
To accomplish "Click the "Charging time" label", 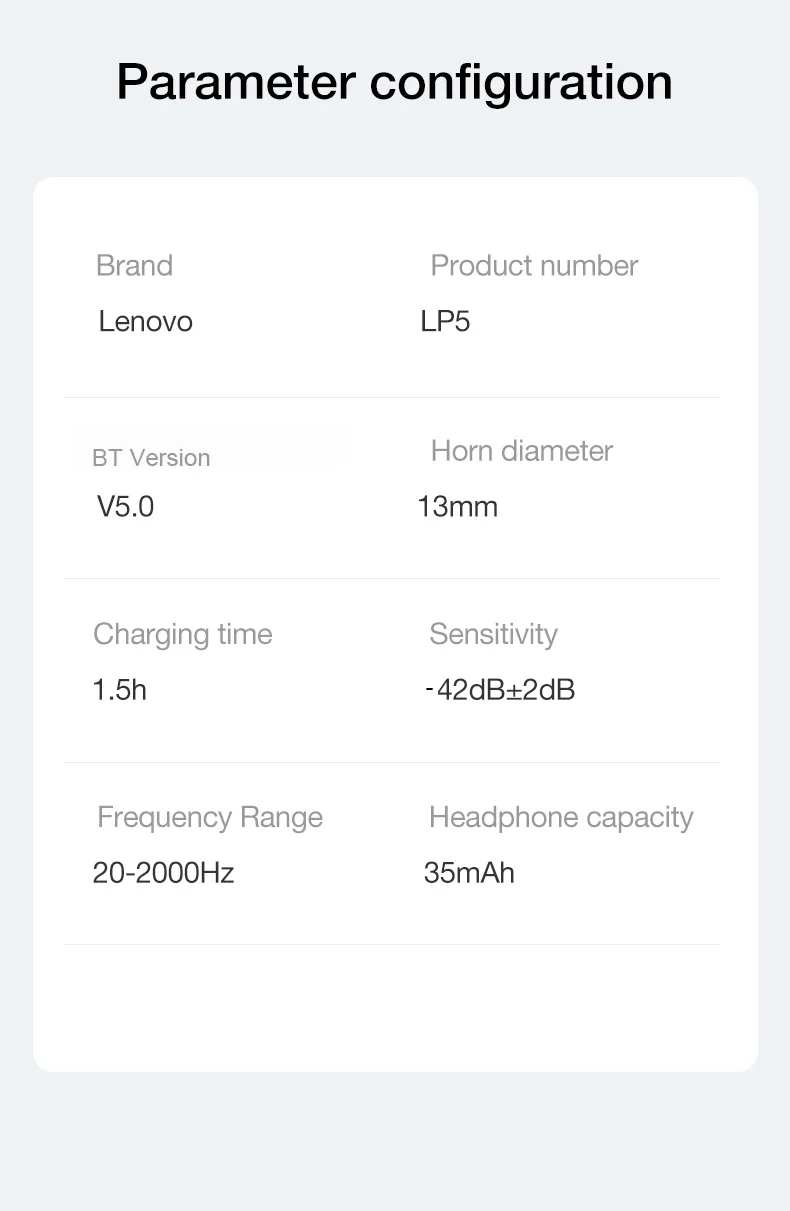I will (x=182, y=635).
